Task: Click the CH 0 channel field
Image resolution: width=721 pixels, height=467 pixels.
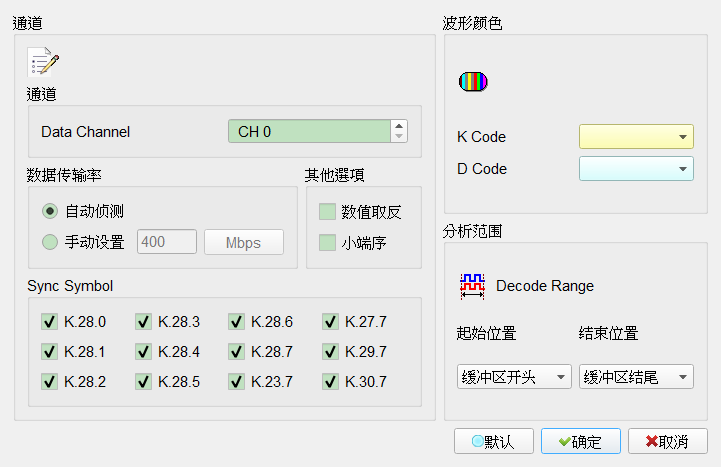Action: tap(309, 131)
